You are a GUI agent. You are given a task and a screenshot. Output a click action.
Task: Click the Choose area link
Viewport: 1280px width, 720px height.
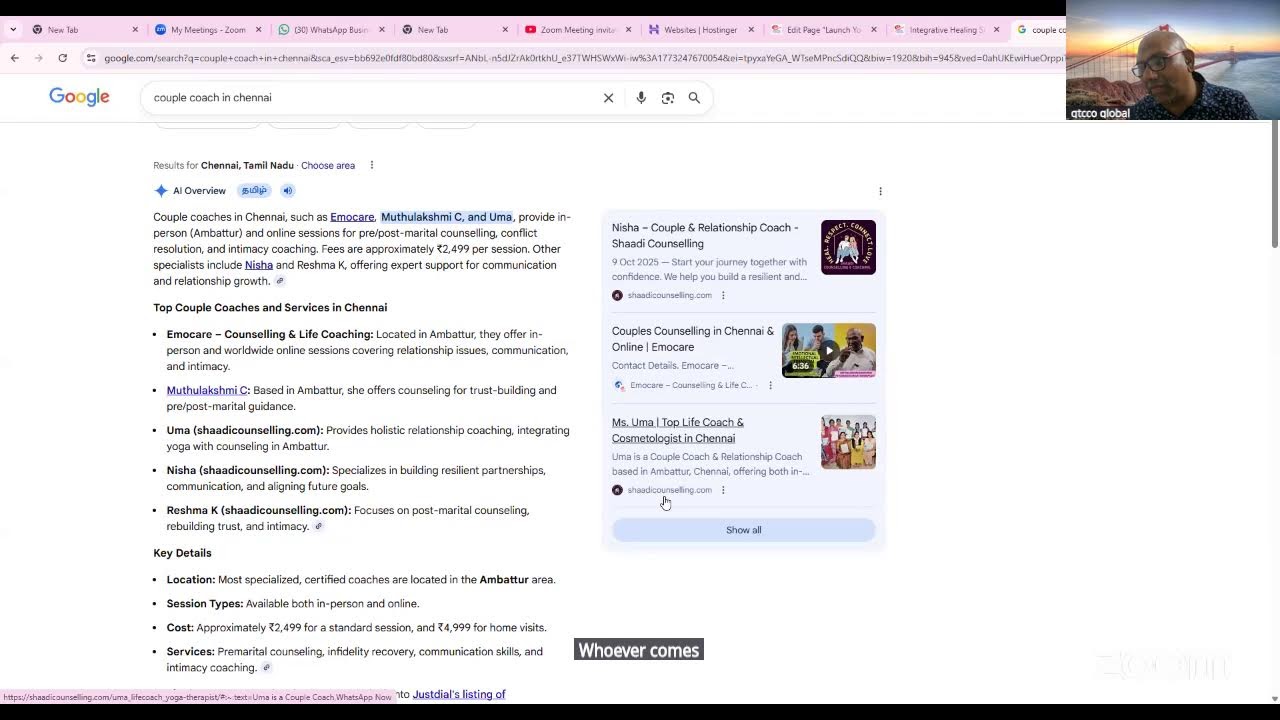[x=328, y=165]
